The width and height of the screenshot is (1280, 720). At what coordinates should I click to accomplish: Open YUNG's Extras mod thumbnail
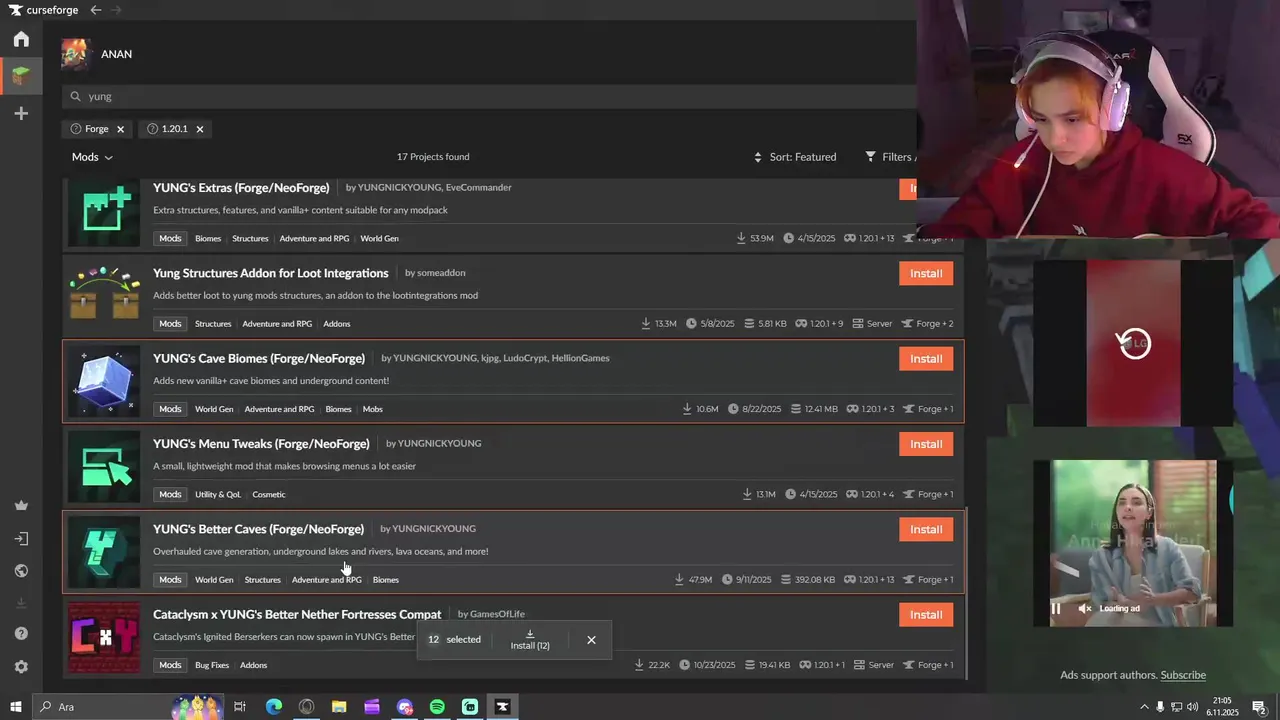pyautogui.click(x=104, y=213)
